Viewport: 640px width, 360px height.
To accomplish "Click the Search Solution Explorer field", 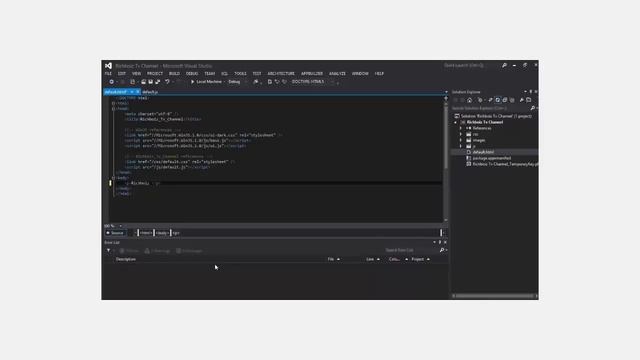I will click(490, 108).
